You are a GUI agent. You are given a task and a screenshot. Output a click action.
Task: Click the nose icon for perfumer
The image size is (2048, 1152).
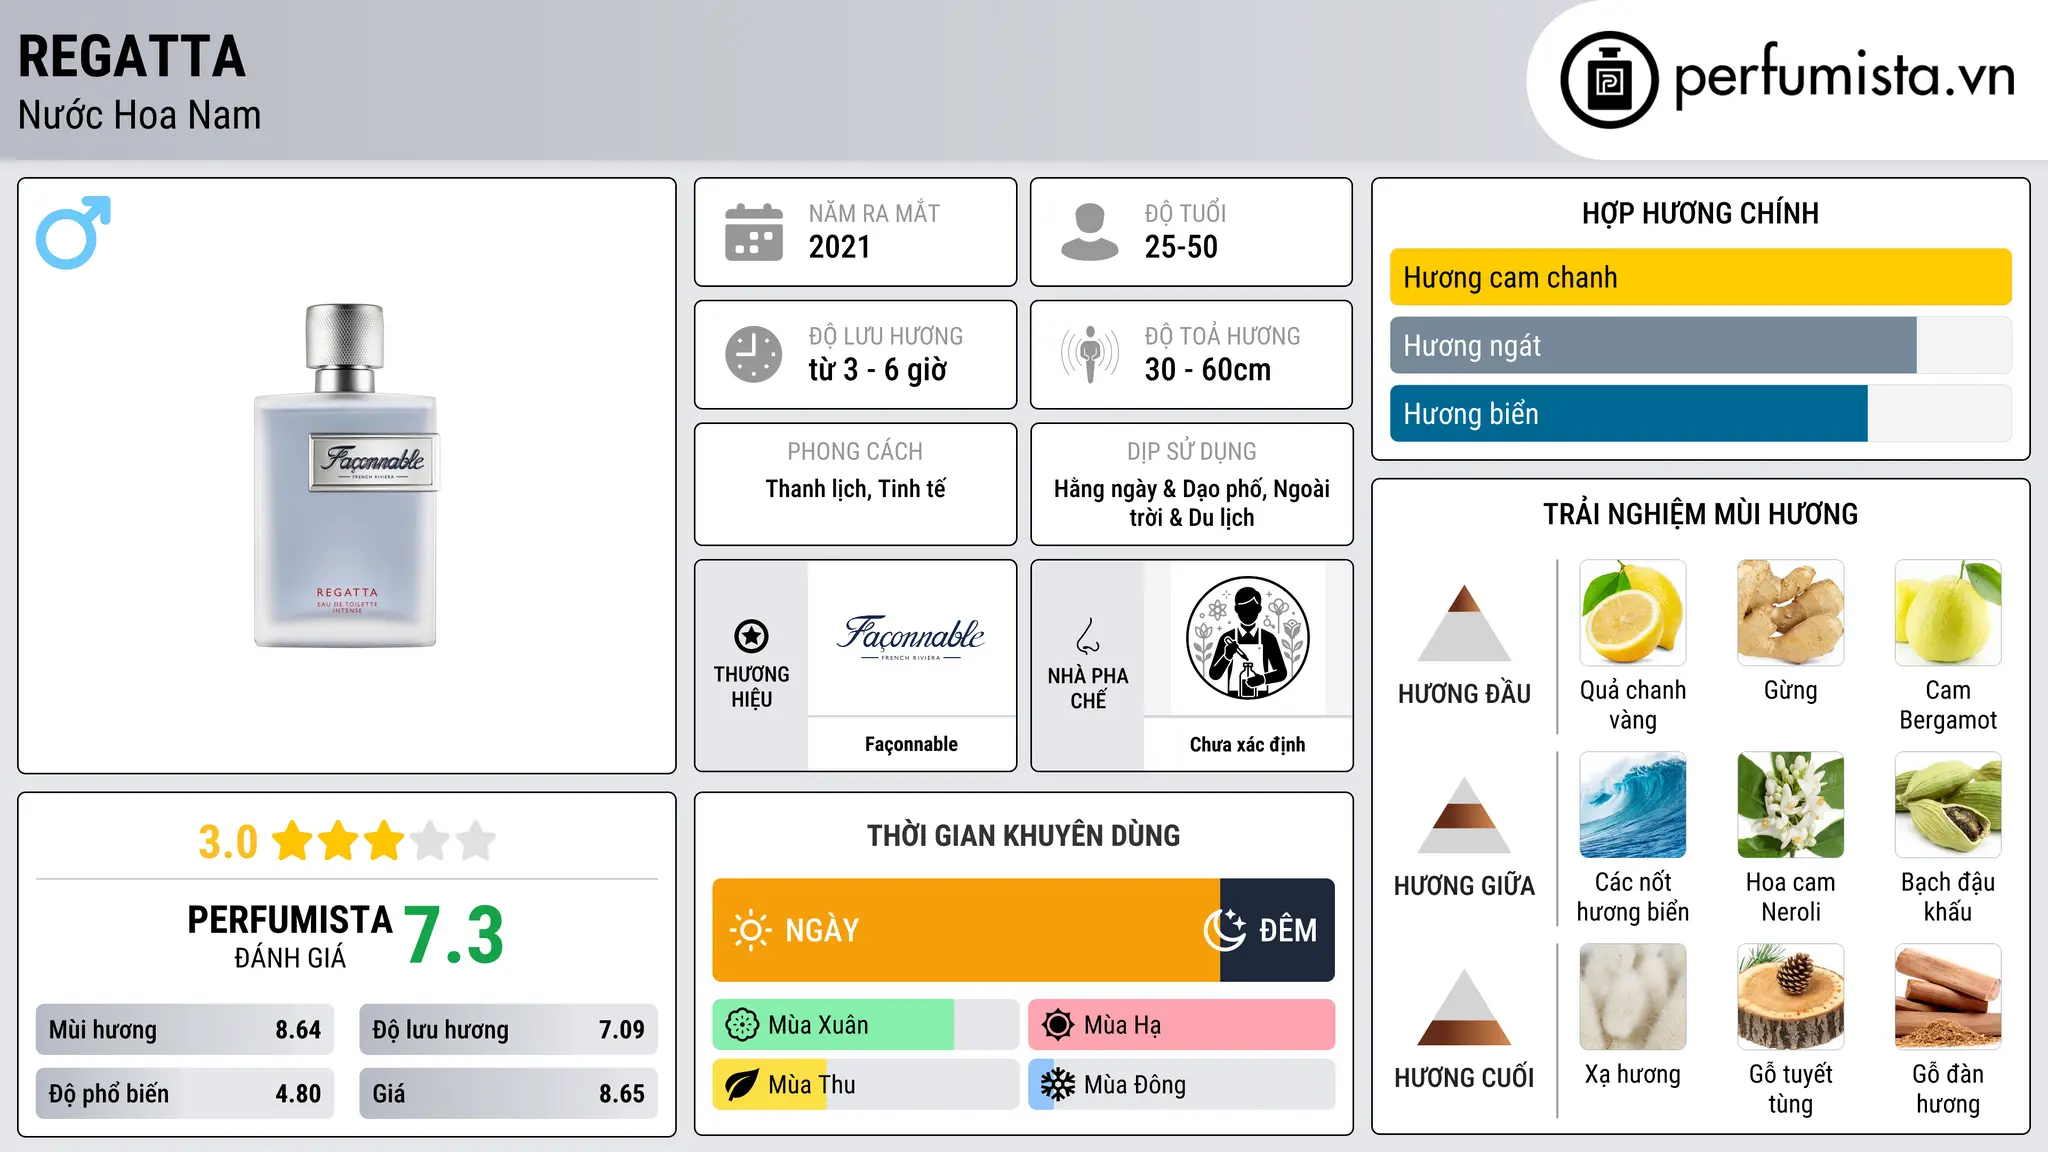coord(1088,636)
